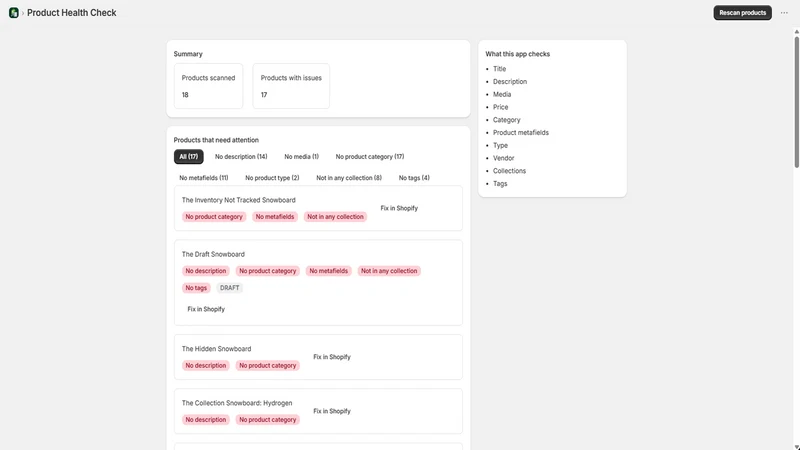
Task: Fix Collection Snowboard: Hydrogen in Shopify
Action: point(332,411)
